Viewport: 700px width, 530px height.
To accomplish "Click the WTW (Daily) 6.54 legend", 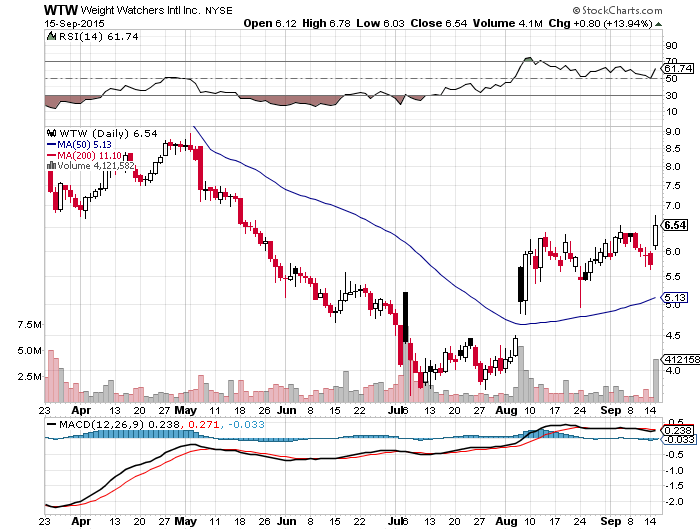I will click(x=108, y=133).
